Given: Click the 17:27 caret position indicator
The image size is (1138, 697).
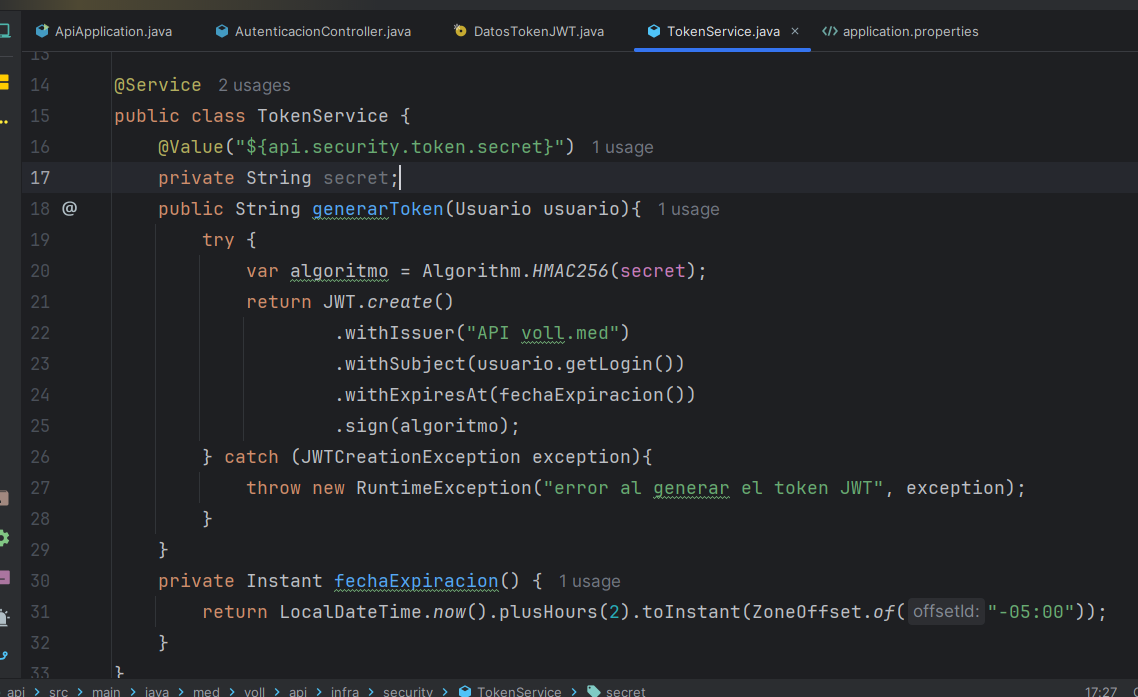Looking at the screenshot, I should point(1100,691).
